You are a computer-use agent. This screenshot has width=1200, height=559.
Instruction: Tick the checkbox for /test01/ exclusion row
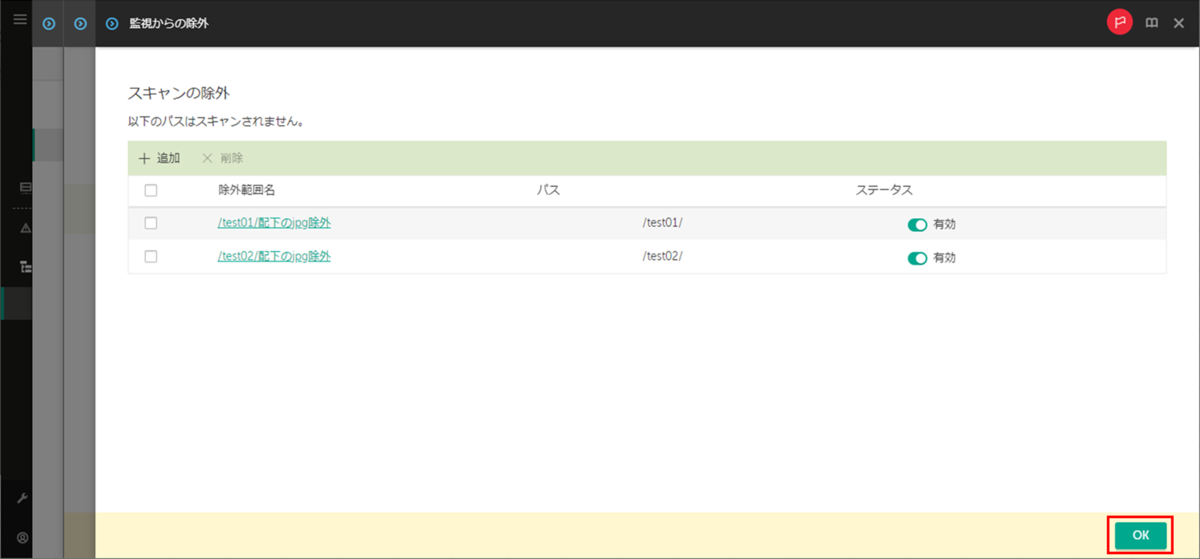click(151, 223)
